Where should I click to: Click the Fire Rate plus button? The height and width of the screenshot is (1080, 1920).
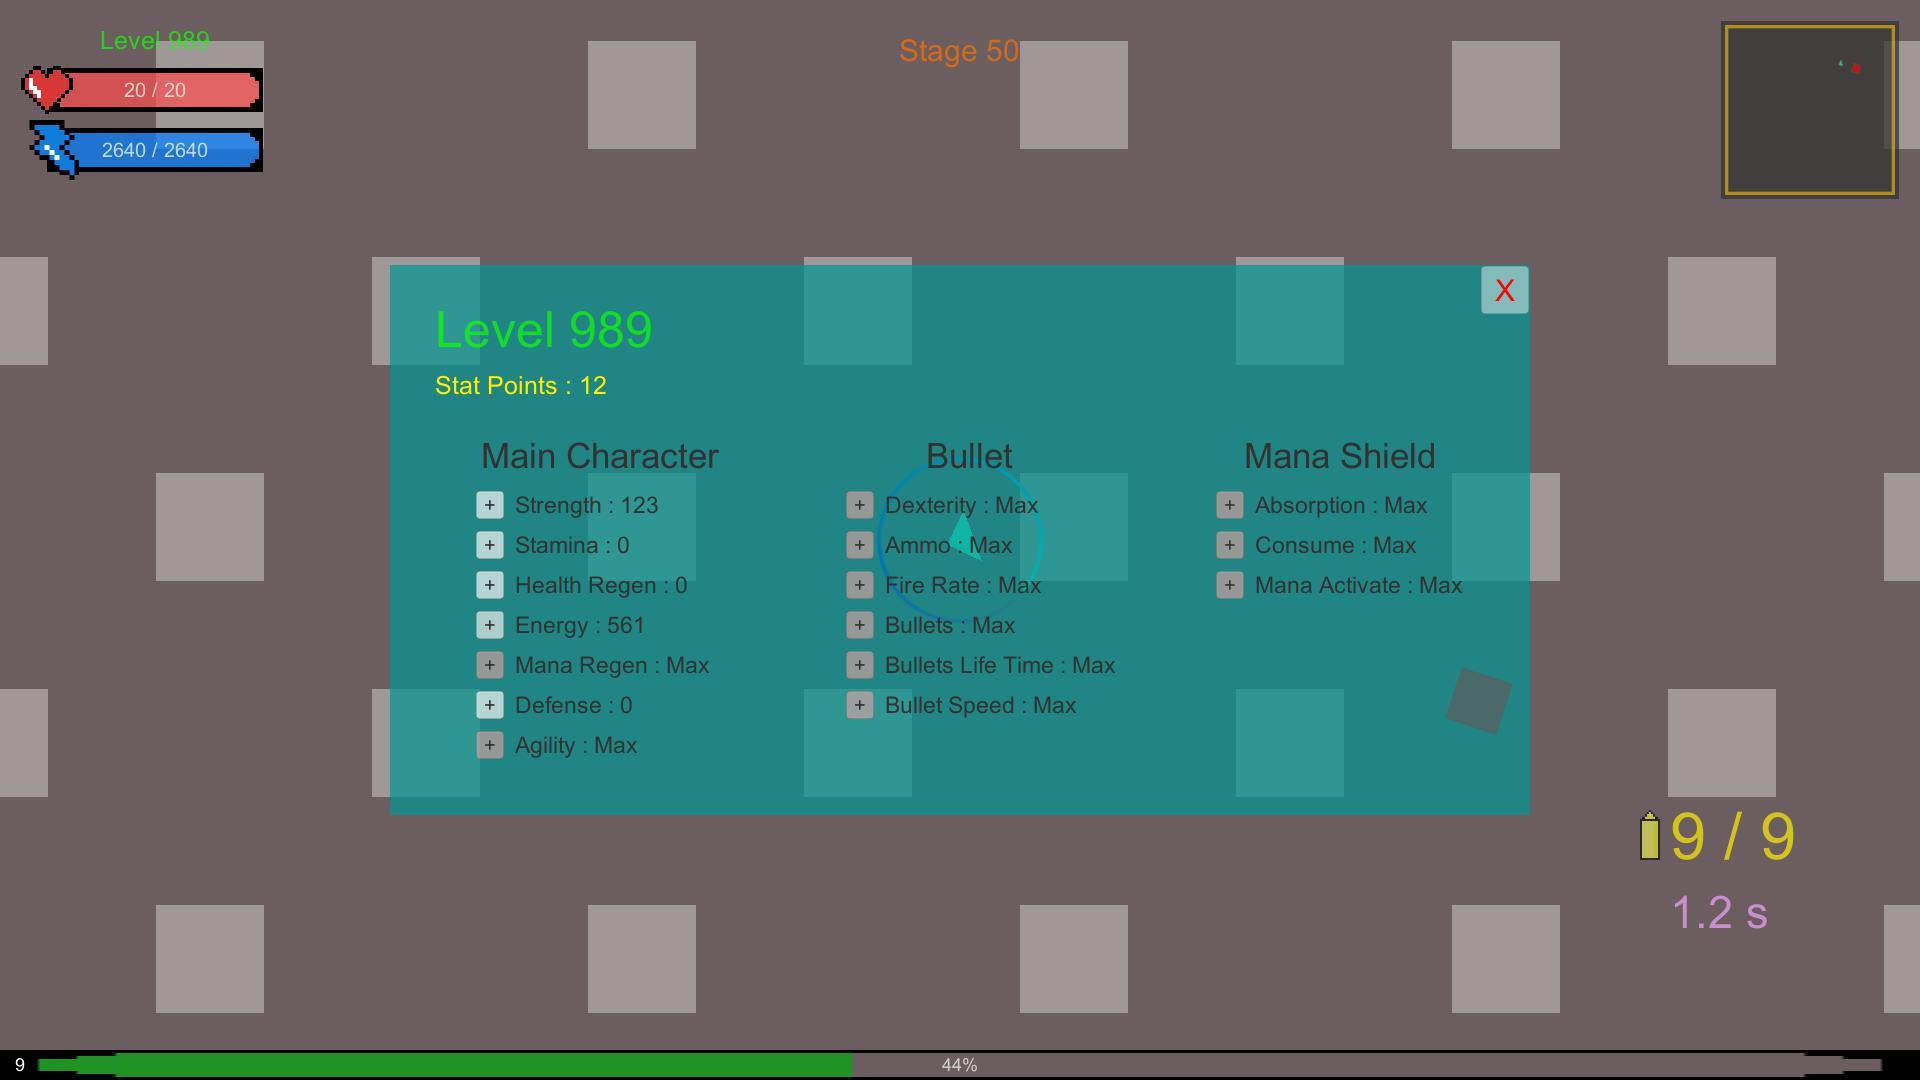click(860, 585)
